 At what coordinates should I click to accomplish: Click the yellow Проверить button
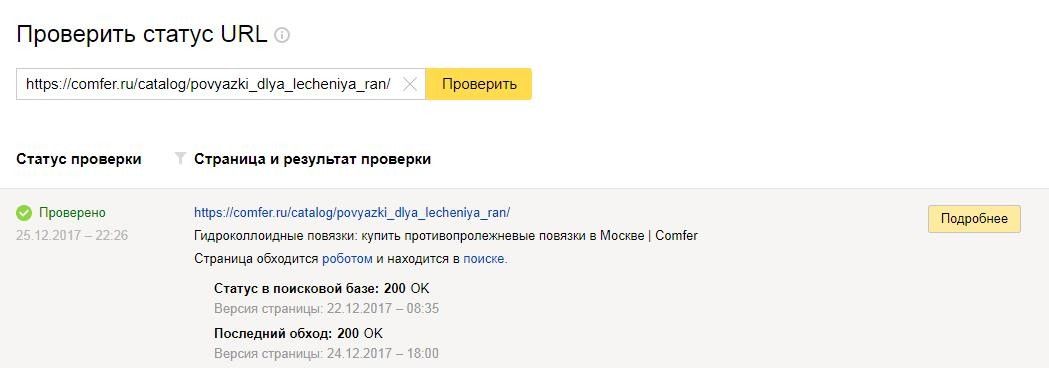click(479, 84)
